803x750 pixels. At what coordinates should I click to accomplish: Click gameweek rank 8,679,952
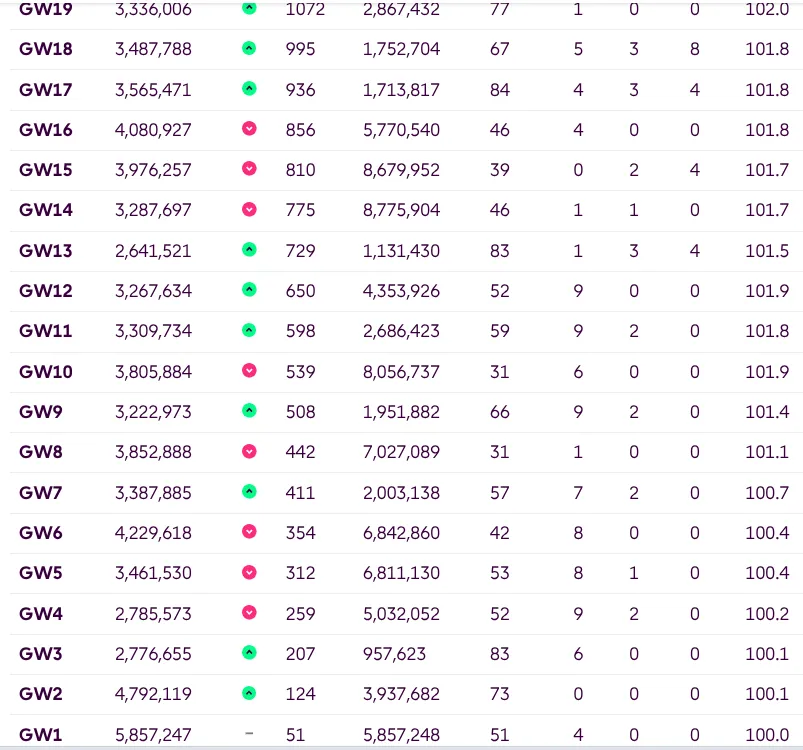(x=402, y=170)
